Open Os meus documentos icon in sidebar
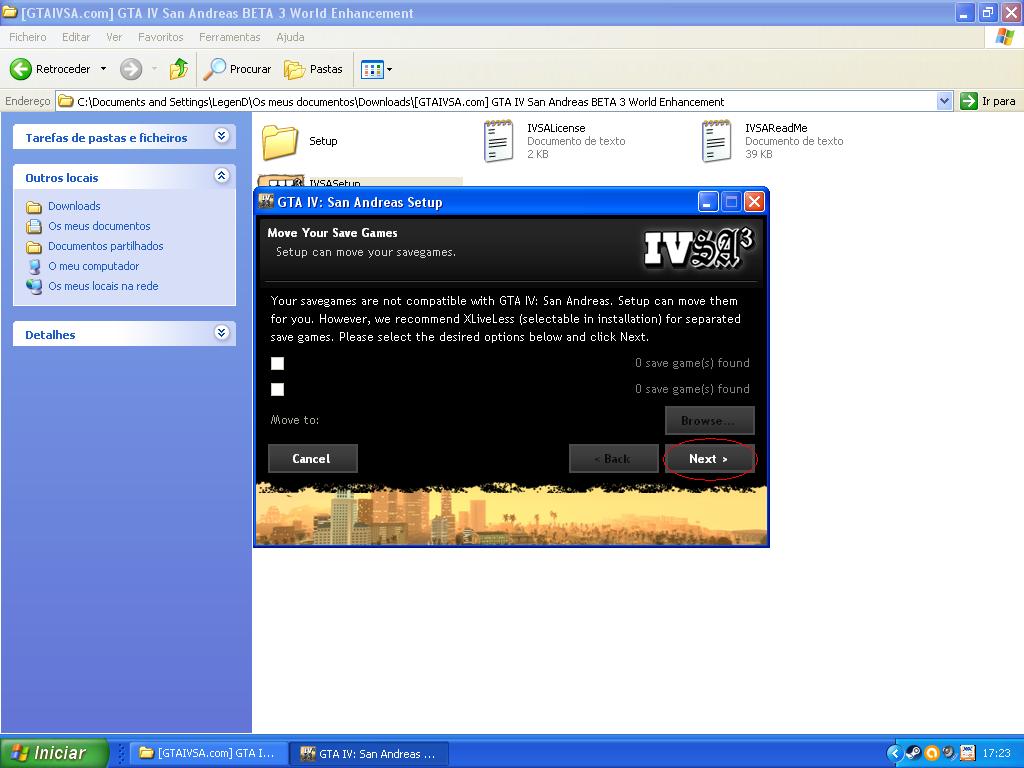The width and height of the screenshot is (1024, 768). (34, 227)
